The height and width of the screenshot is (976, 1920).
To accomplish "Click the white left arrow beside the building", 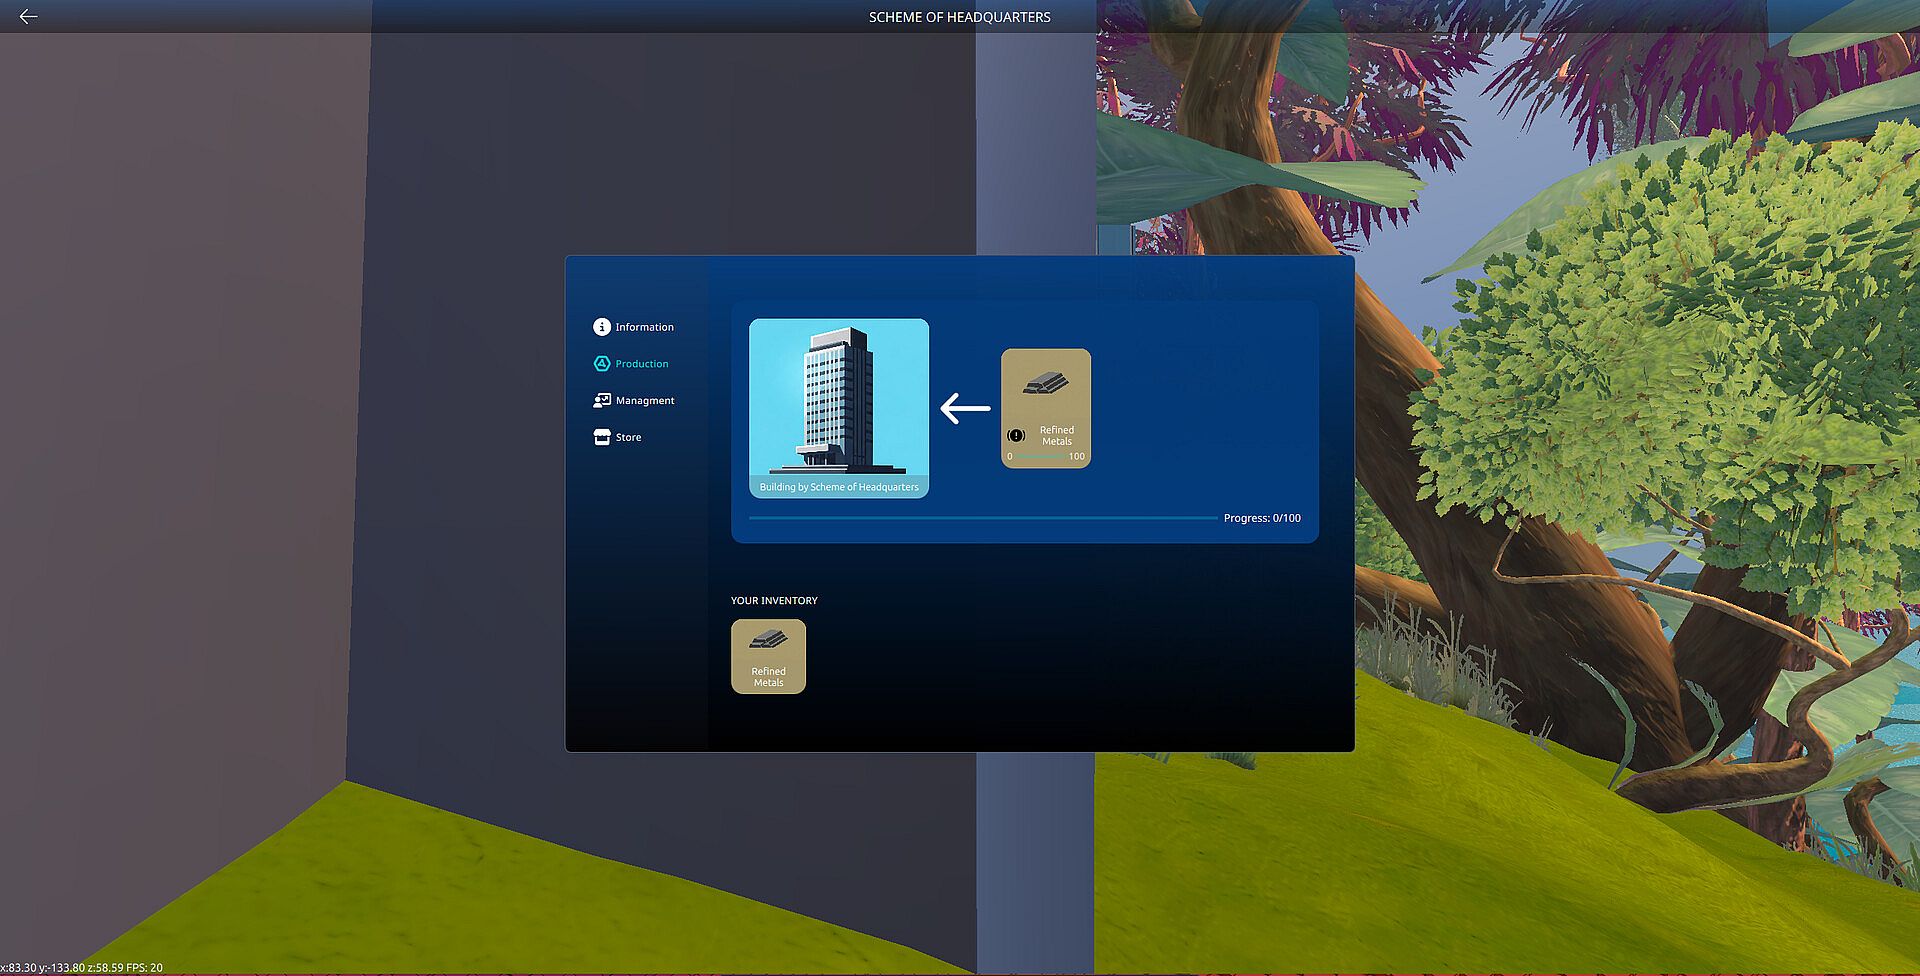I will [x=965, y=408].
